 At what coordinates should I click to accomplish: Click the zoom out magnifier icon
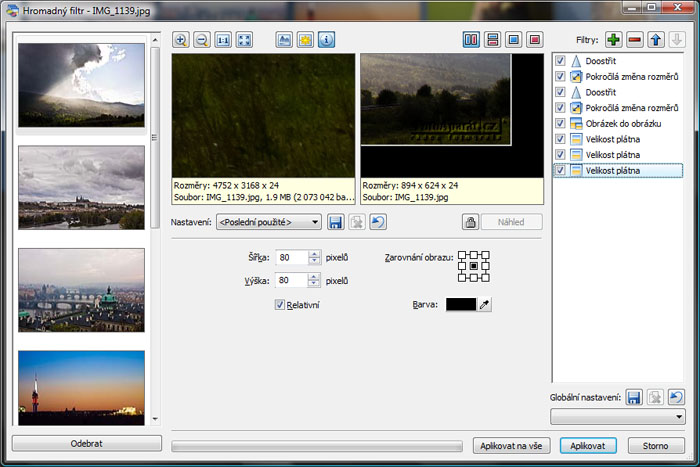point(201,40)
